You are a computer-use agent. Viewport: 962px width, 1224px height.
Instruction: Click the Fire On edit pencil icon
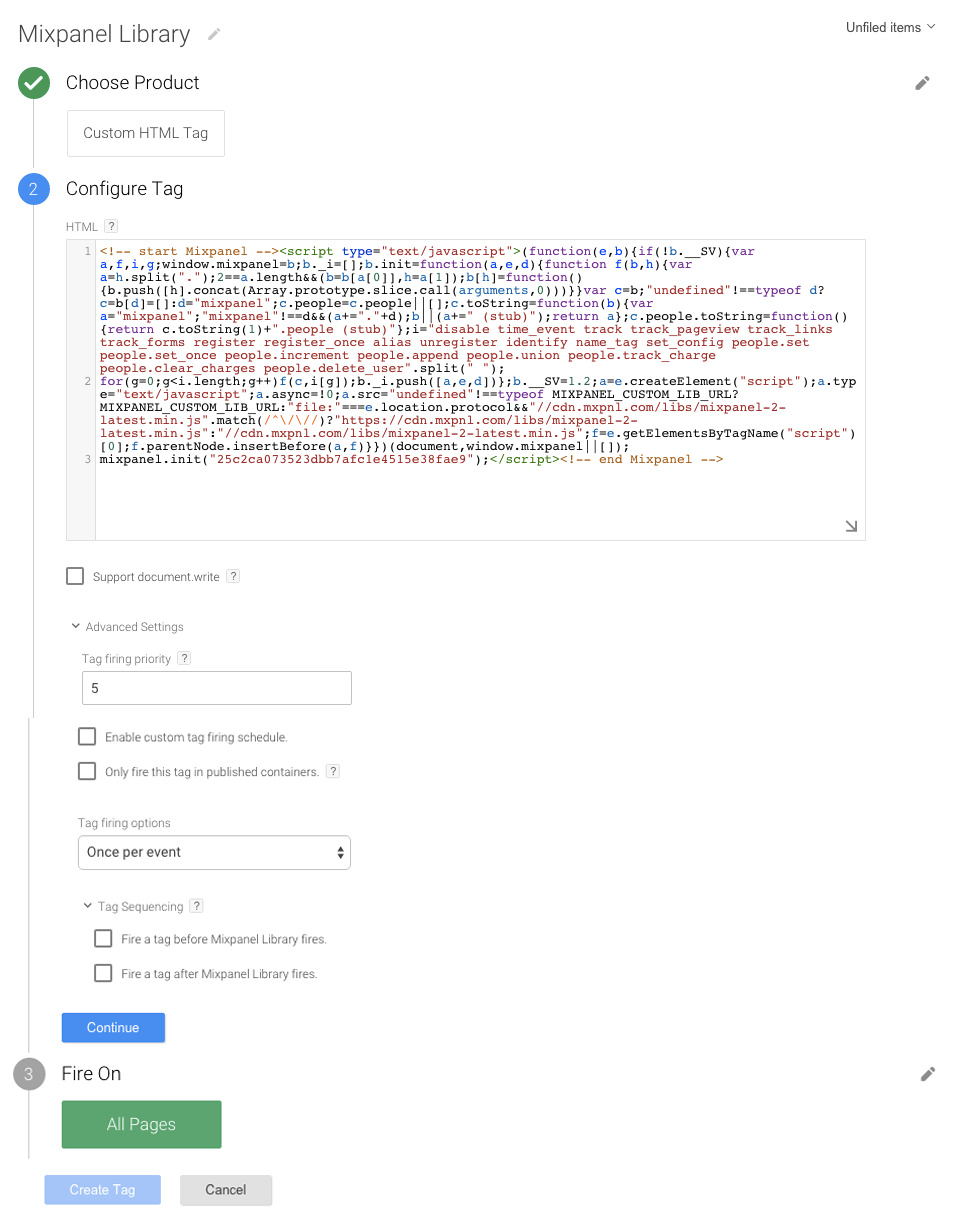pyautogui.click(x=928, y=1074)
